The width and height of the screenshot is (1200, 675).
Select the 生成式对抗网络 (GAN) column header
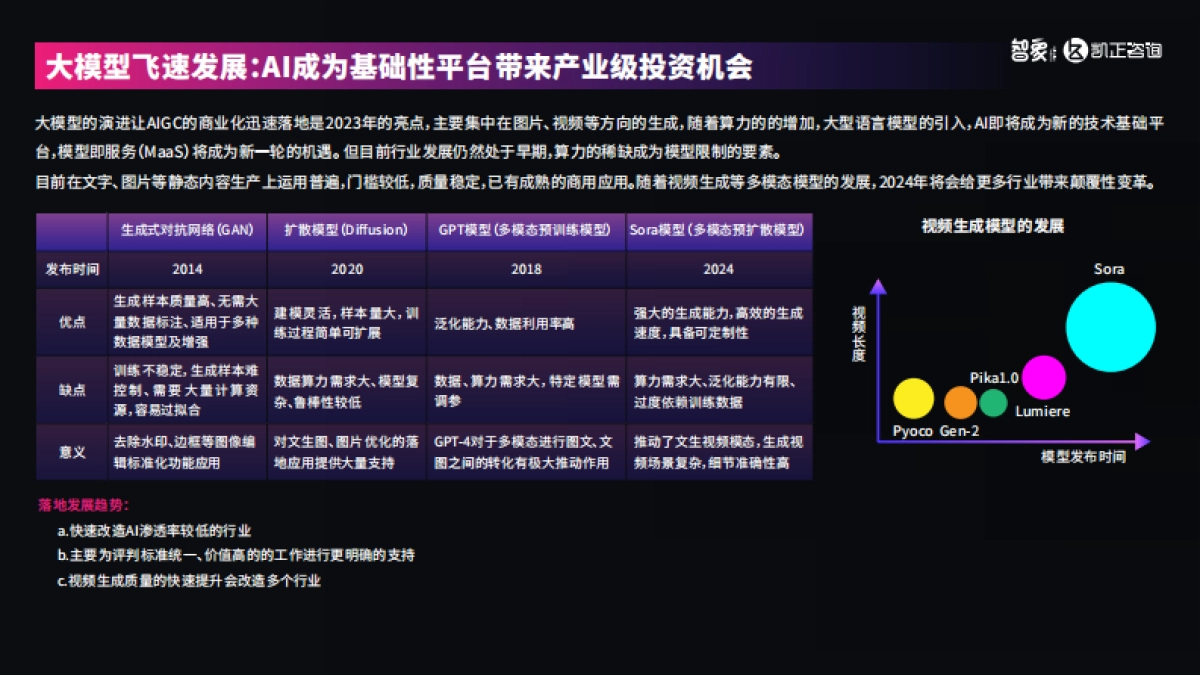click(x=188, y=231)
